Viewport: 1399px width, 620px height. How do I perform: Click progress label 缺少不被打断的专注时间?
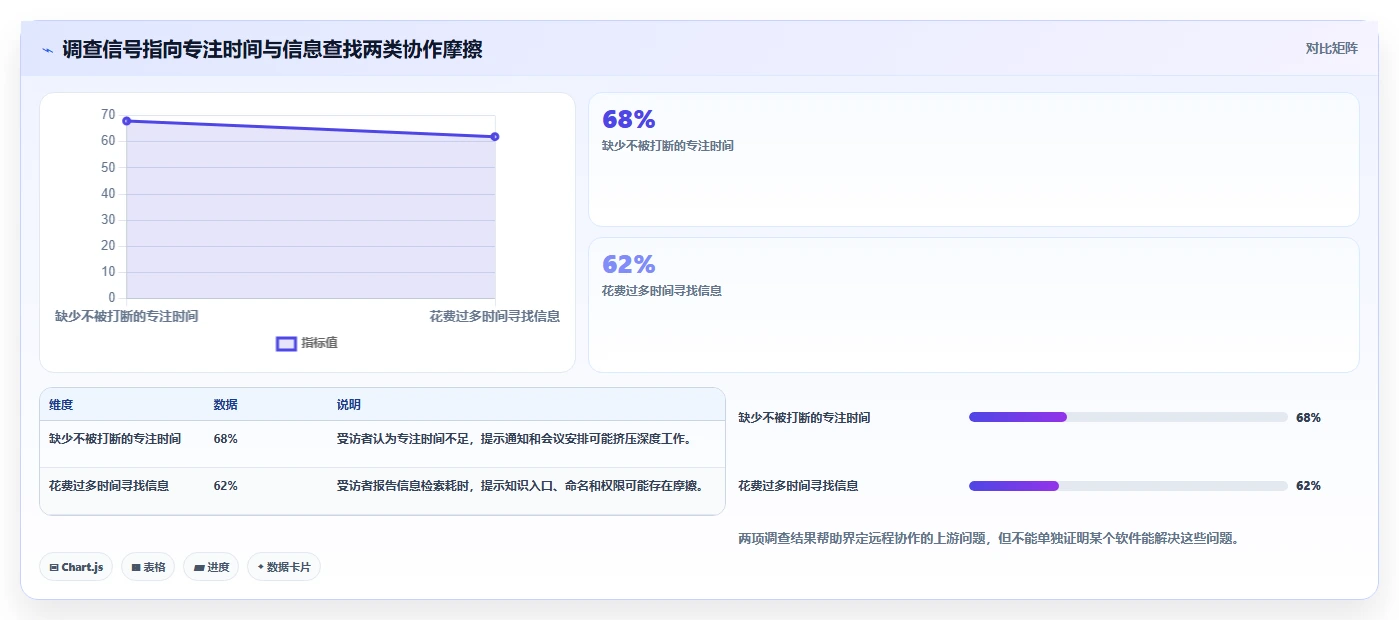[804, 418]
